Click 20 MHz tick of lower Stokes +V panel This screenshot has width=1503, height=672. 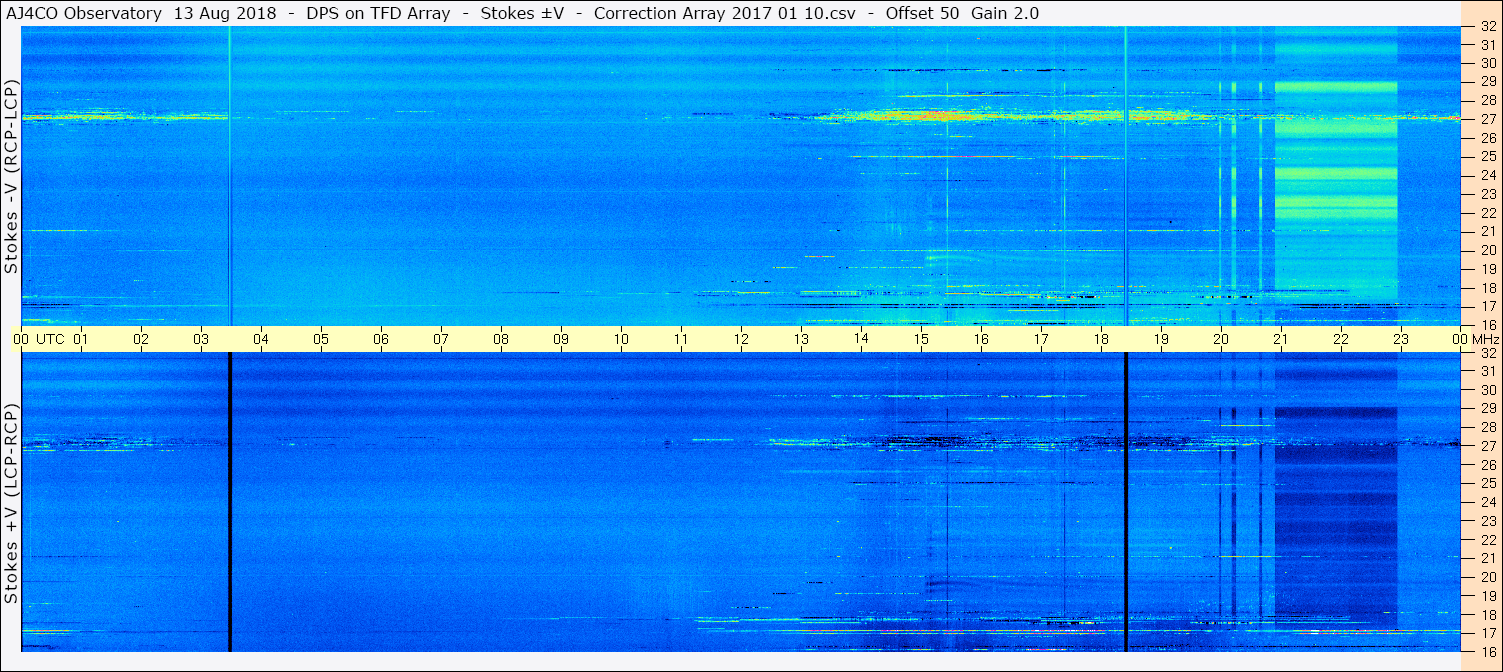pyautogui.click(x=1487, y=577)
